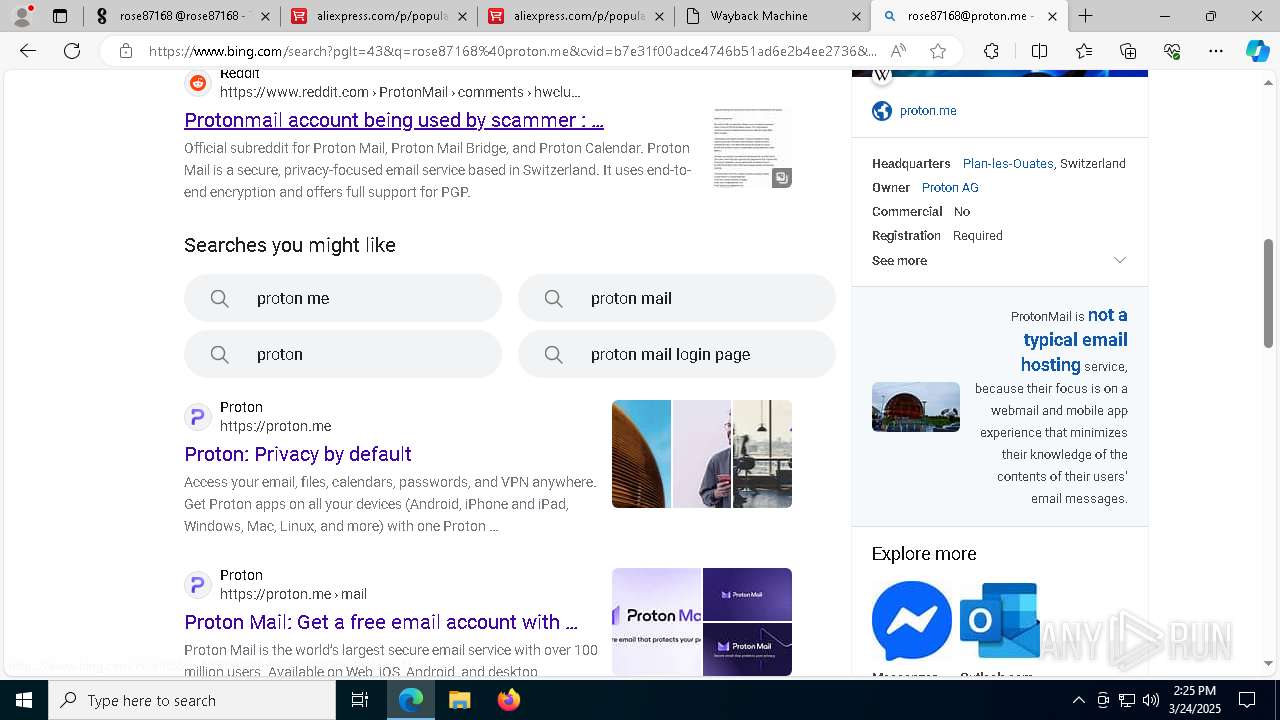Show hidden system tray icons
This screenshot has width=1280, height=720.
point(1078,700)
